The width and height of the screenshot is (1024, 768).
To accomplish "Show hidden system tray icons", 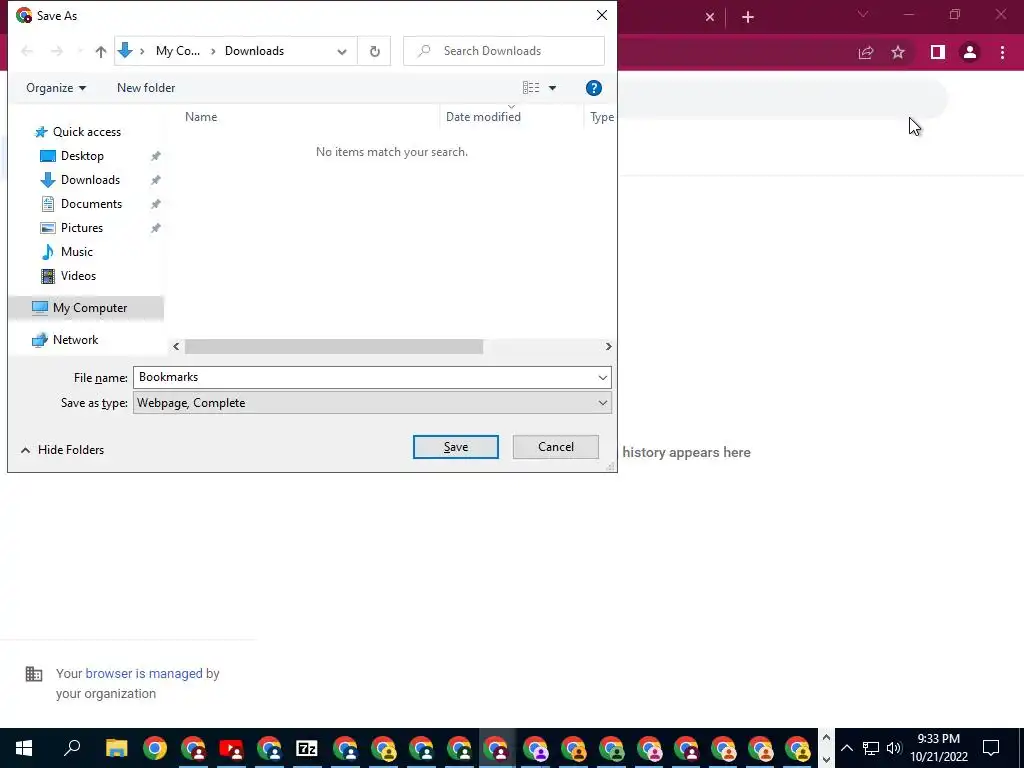I will click(x=846, y=748).
